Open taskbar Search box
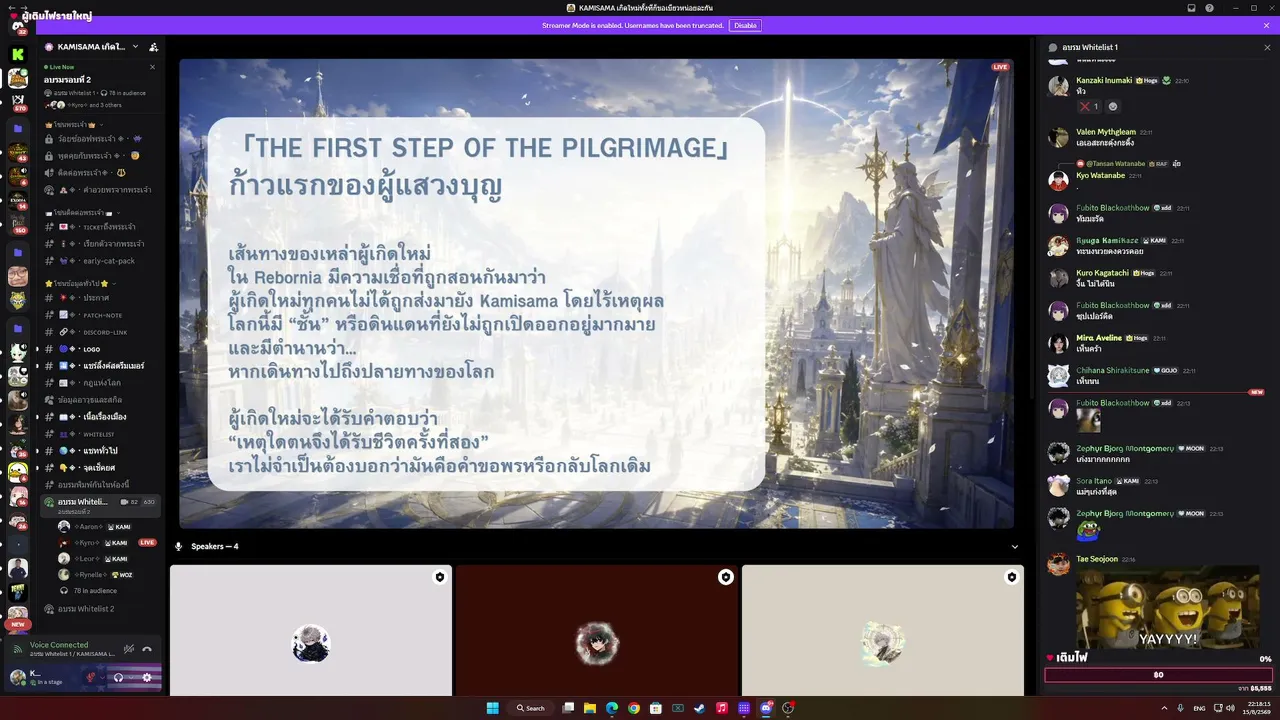1280x720 pixels. click(x=531, y=708)
